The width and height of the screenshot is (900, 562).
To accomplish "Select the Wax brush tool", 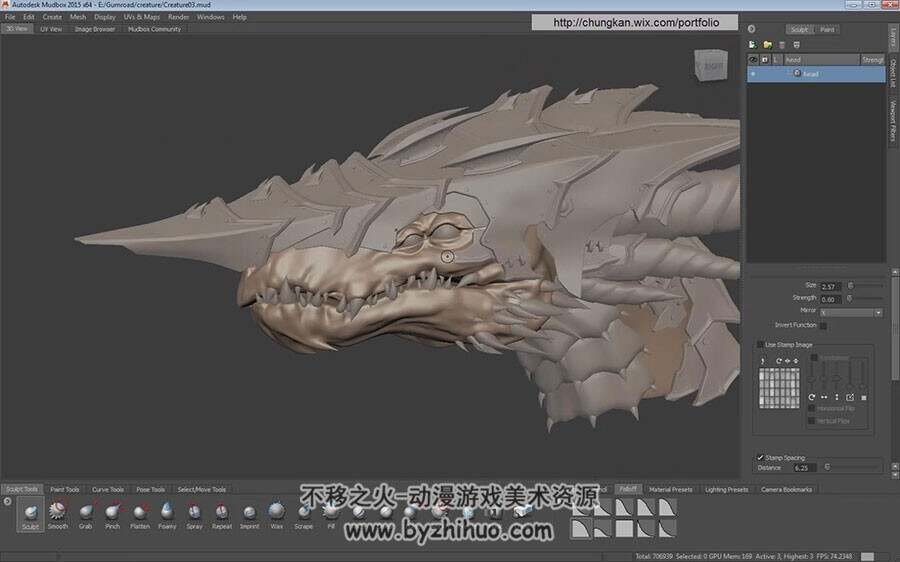I will [277, 514].
